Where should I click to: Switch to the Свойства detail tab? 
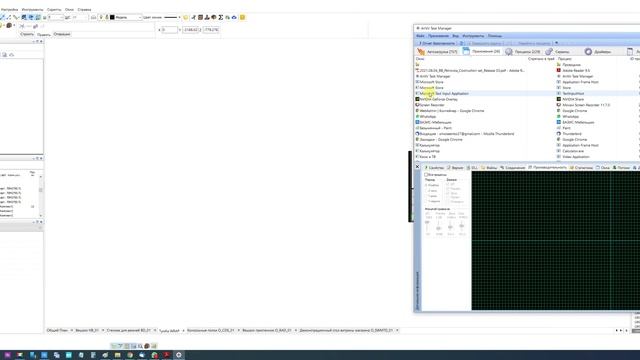434,168
